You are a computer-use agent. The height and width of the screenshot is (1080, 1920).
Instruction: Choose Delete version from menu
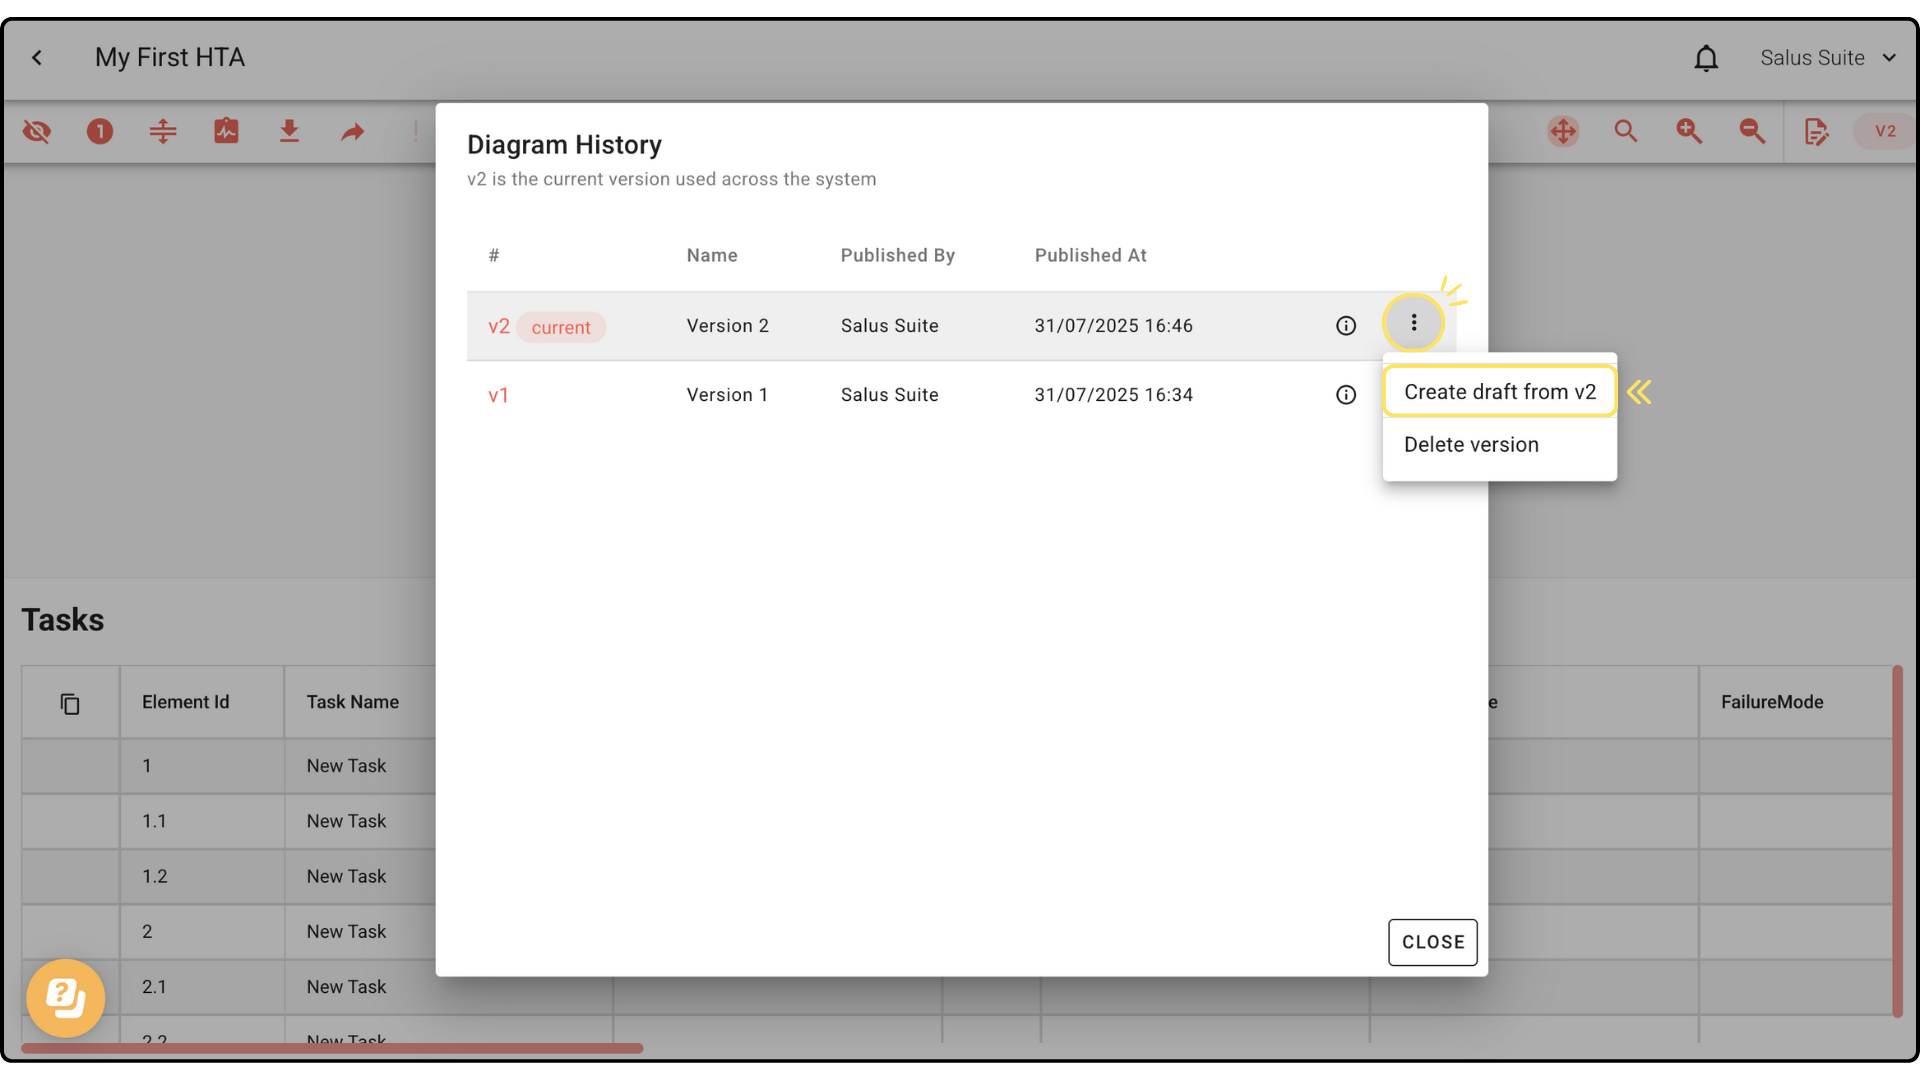(1471, 445)
